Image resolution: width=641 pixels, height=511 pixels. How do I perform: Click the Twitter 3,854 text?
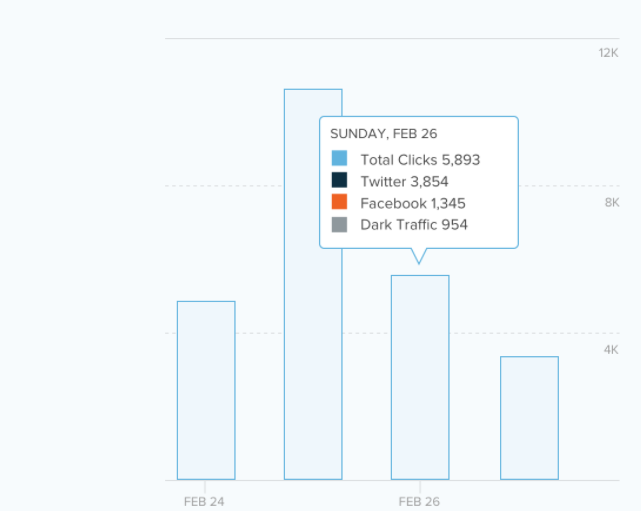404,182
